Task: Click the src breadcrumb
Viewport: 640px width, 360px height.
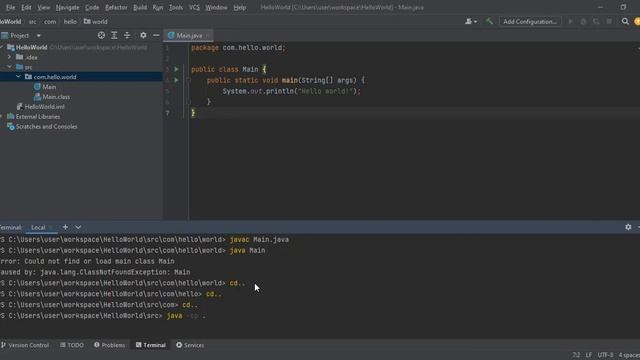Action: tap(32, 22)
